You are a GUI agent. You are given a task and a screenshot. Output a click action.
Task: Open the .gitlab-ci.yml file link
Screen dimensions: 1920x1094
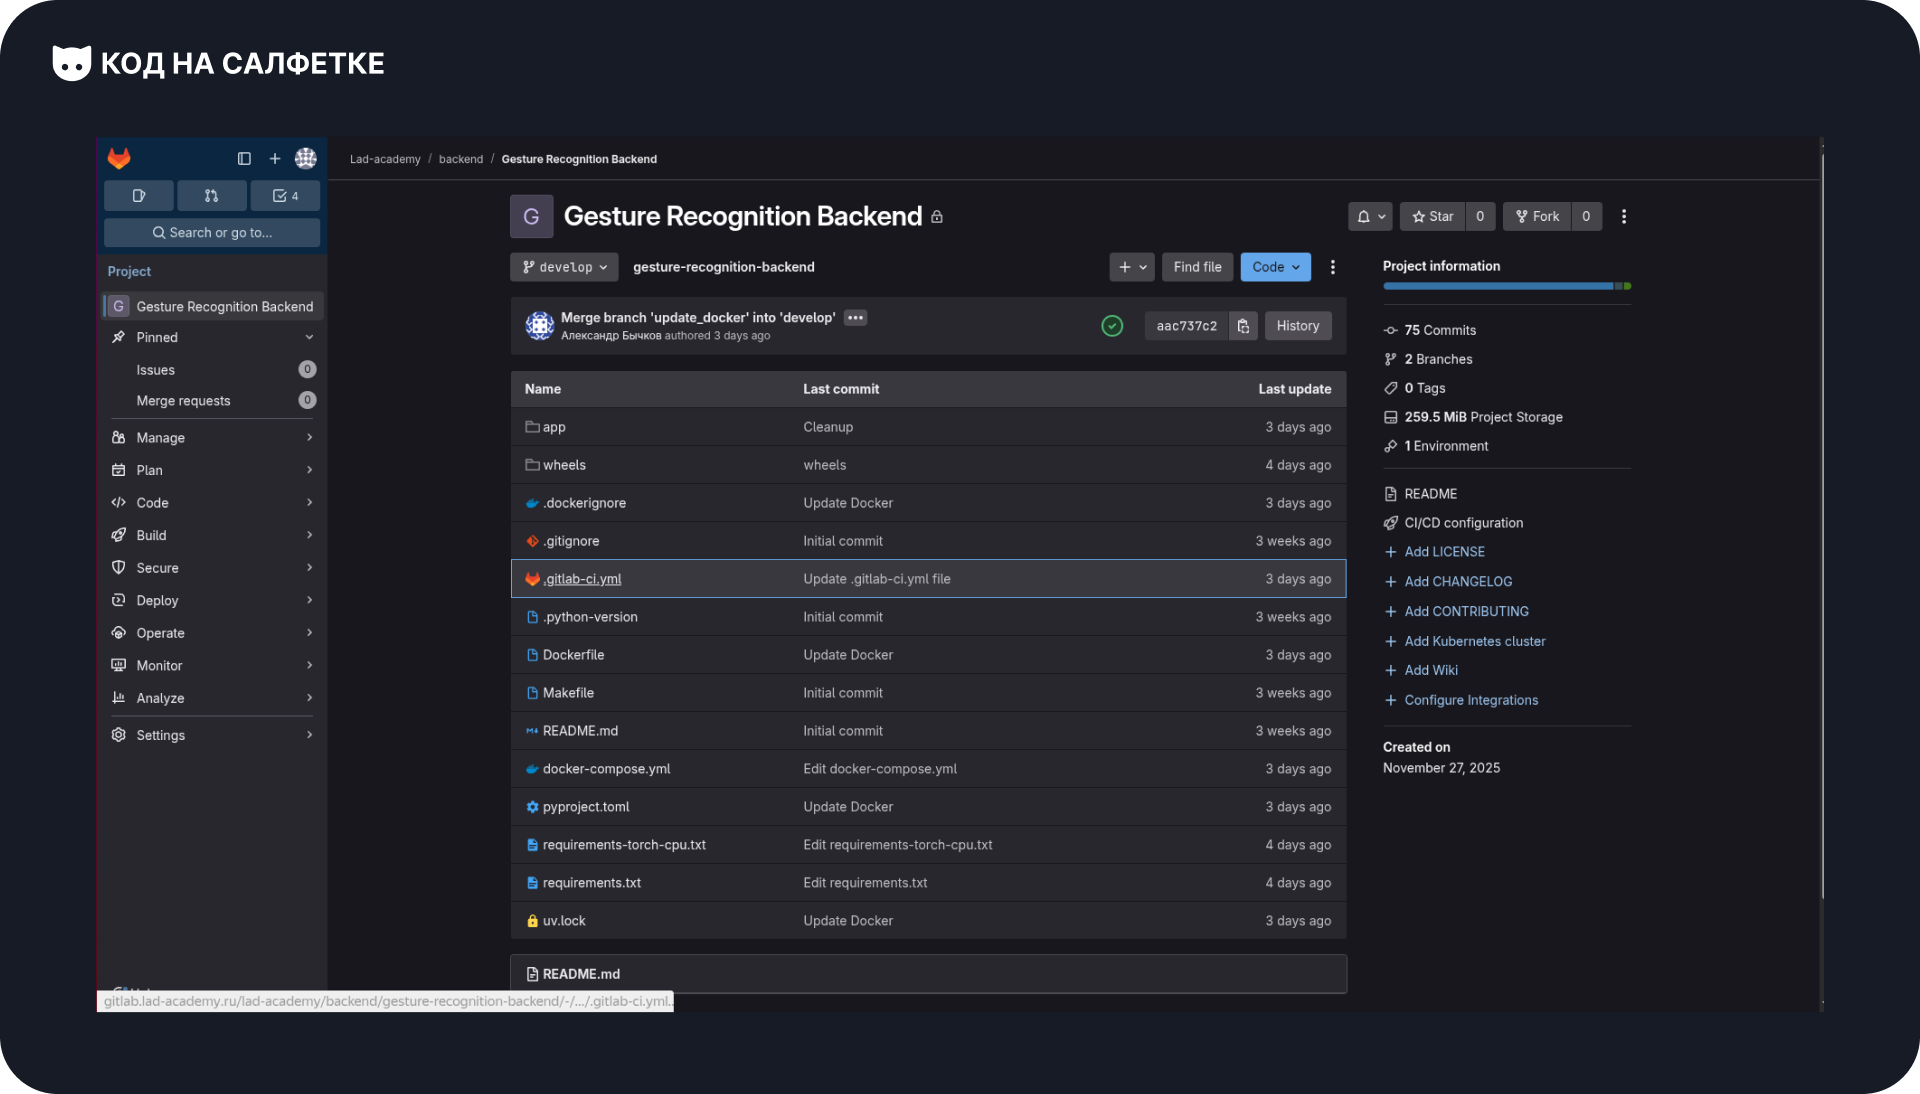pyautogui.click(x=582, y=579)
